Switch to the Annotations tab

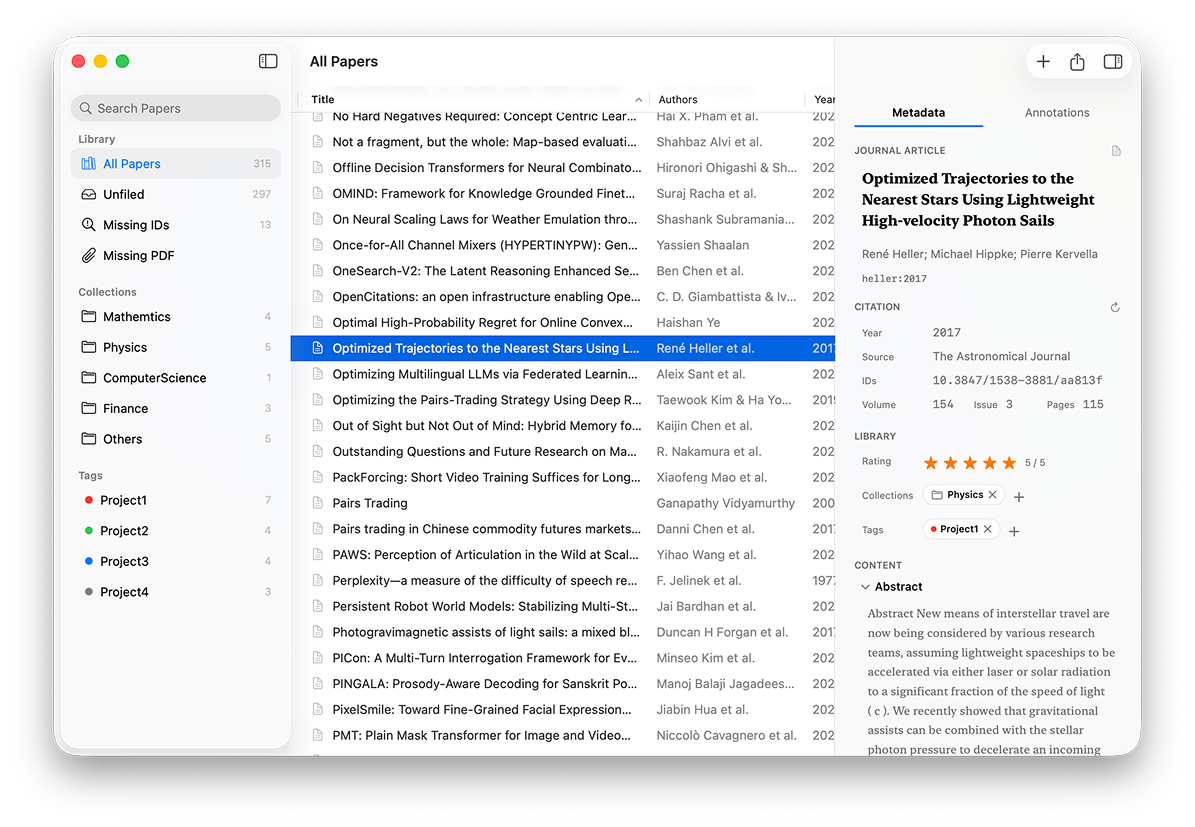click(x=1056, y=113)
